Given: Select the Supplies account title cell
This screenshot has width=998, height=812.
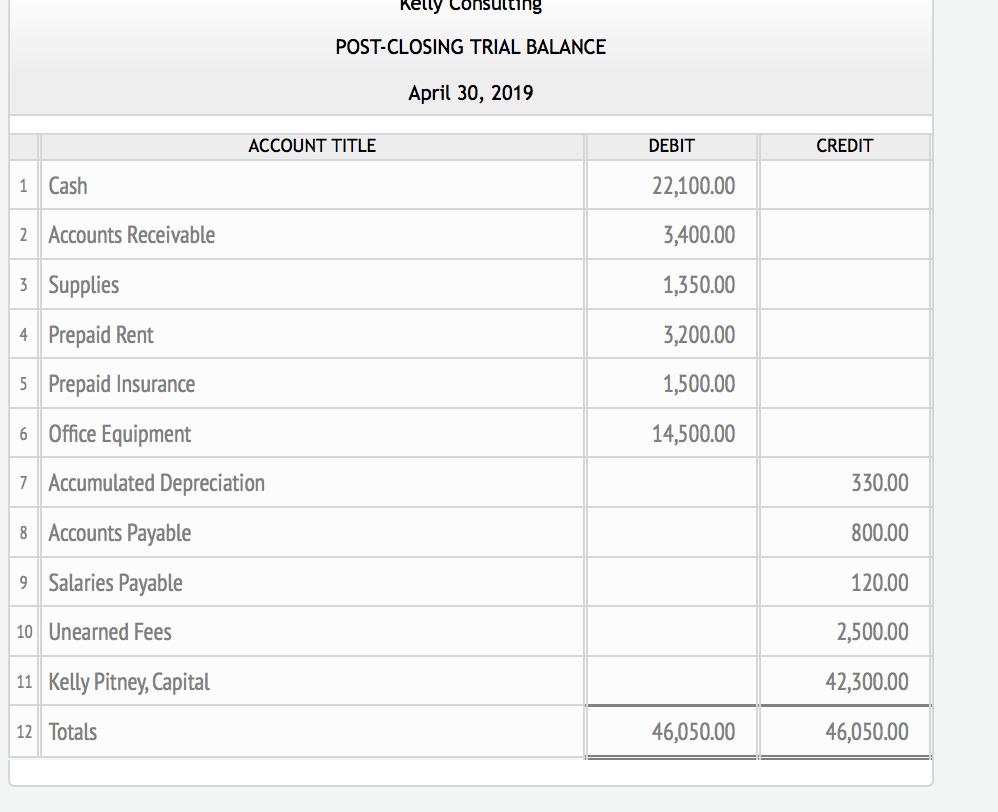Looking at the screenshot, I should click(312, 284).
